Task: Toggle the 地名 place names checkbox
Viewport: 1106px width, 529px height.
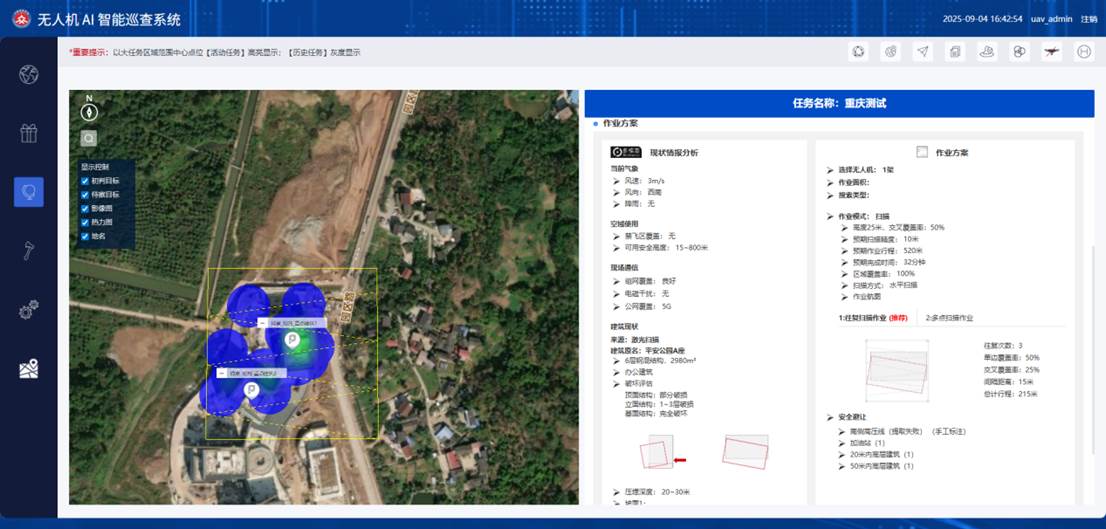Action: tap(85, 237)
